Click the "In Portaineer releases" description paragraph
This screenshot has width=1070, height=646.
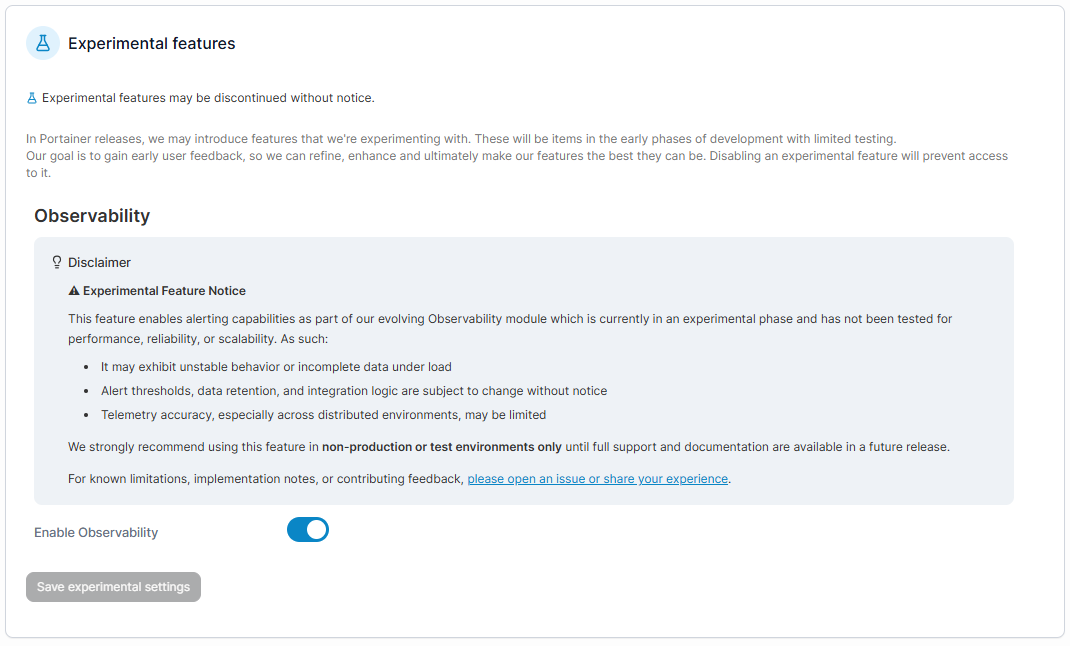pyautogui.click(x=460, y=139)
